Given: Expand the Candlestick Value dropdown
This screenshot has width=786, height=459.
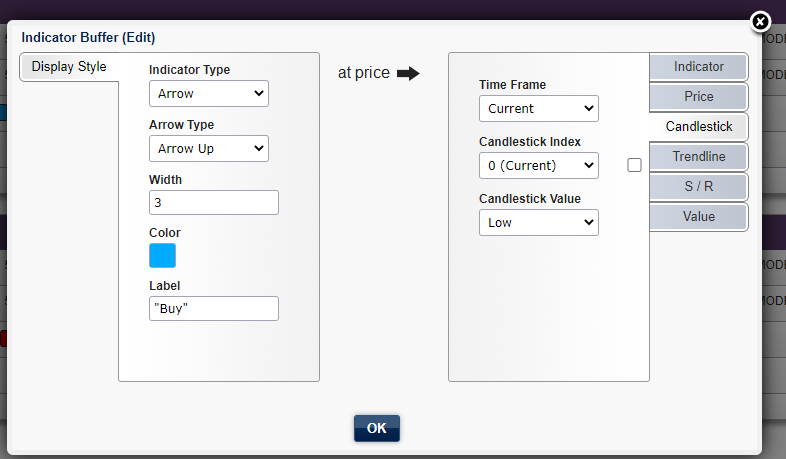Looking at the screenshot, I should [538, 222].
